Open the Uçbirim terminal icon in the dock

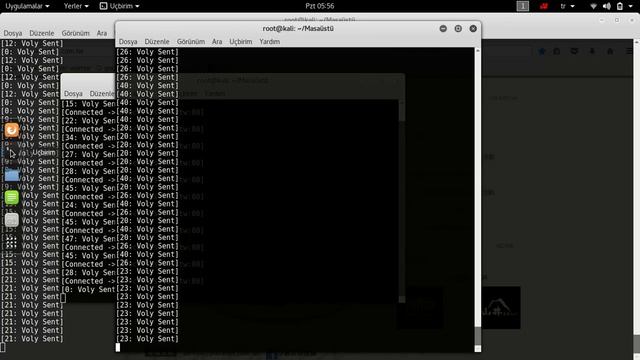click(x=11, y=153)
